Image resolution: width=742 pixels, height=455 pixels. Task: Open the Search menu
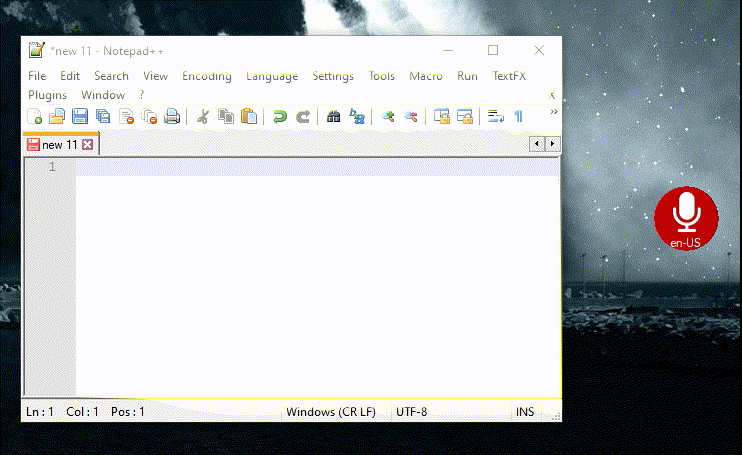click(x=111, y=76)
